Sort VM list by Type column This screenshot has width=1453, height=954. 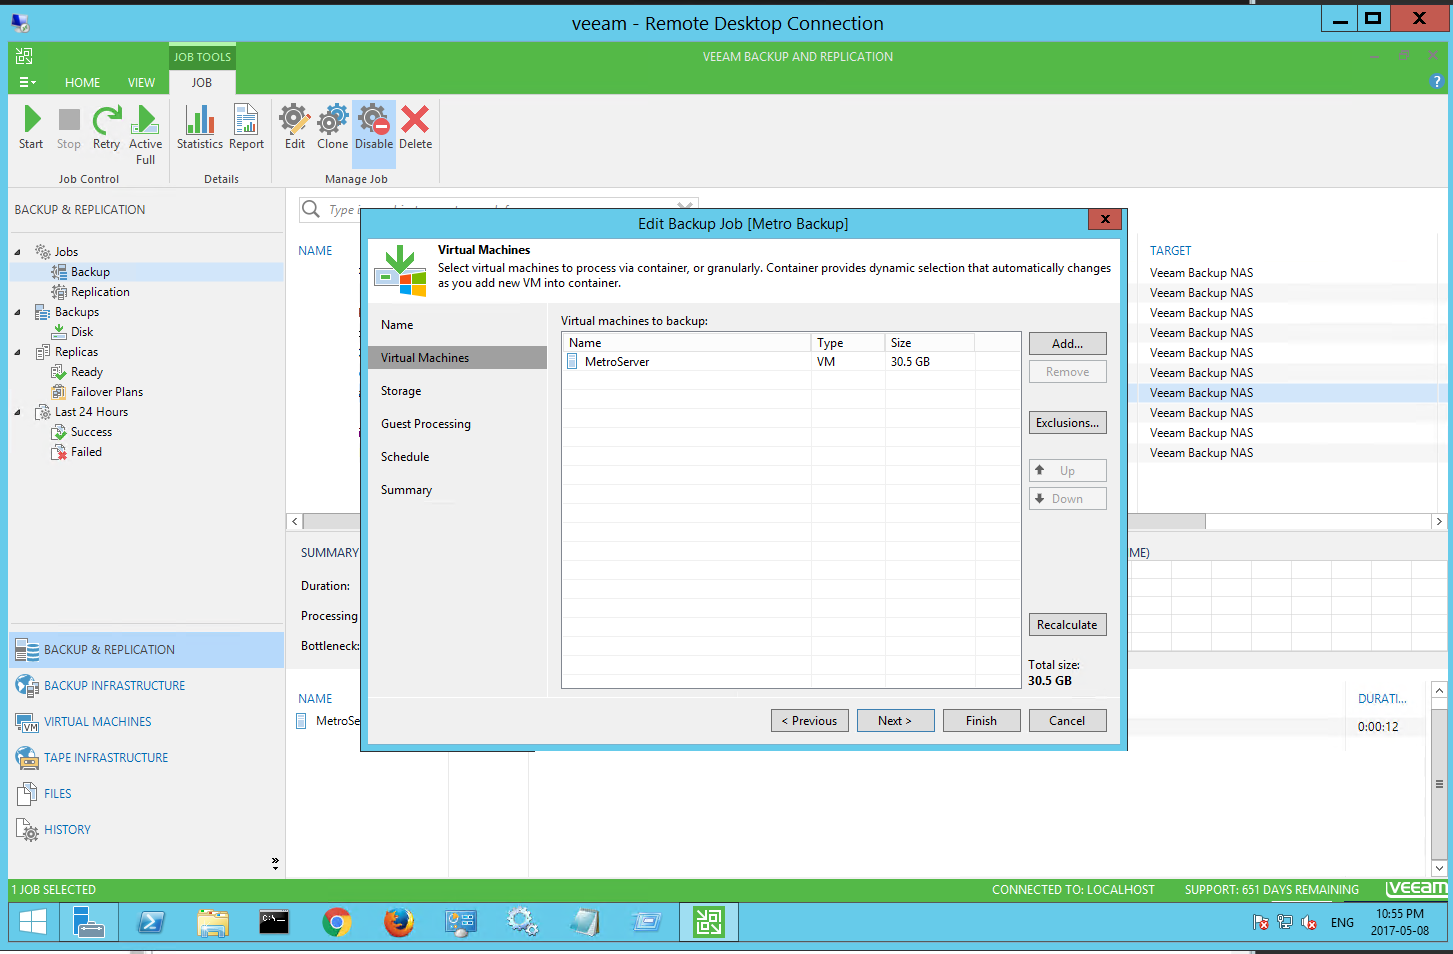coord(847,343)
